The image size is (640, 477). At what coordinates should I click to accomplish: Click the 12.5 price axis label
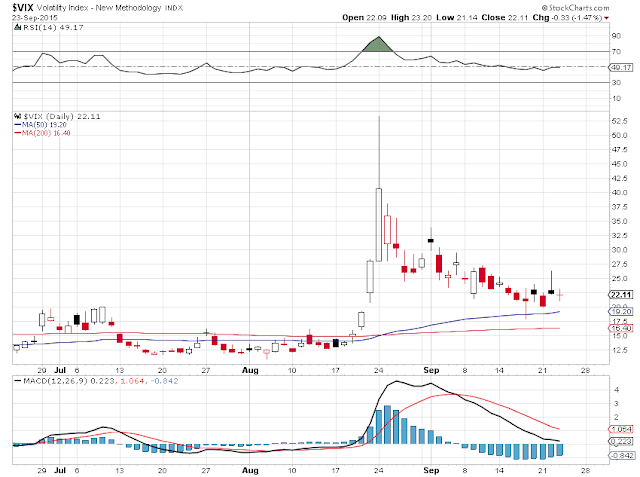pos(619,350)
